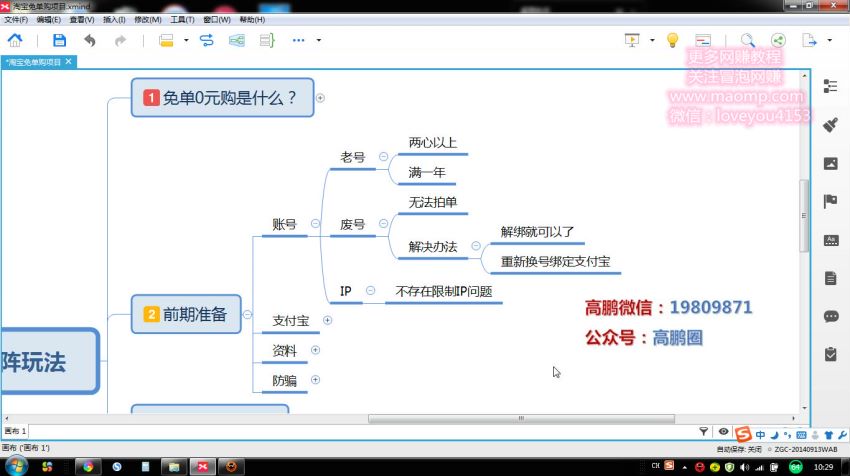Open the 查看(V) menu
850x476 pixels.
tap(82, 20)
